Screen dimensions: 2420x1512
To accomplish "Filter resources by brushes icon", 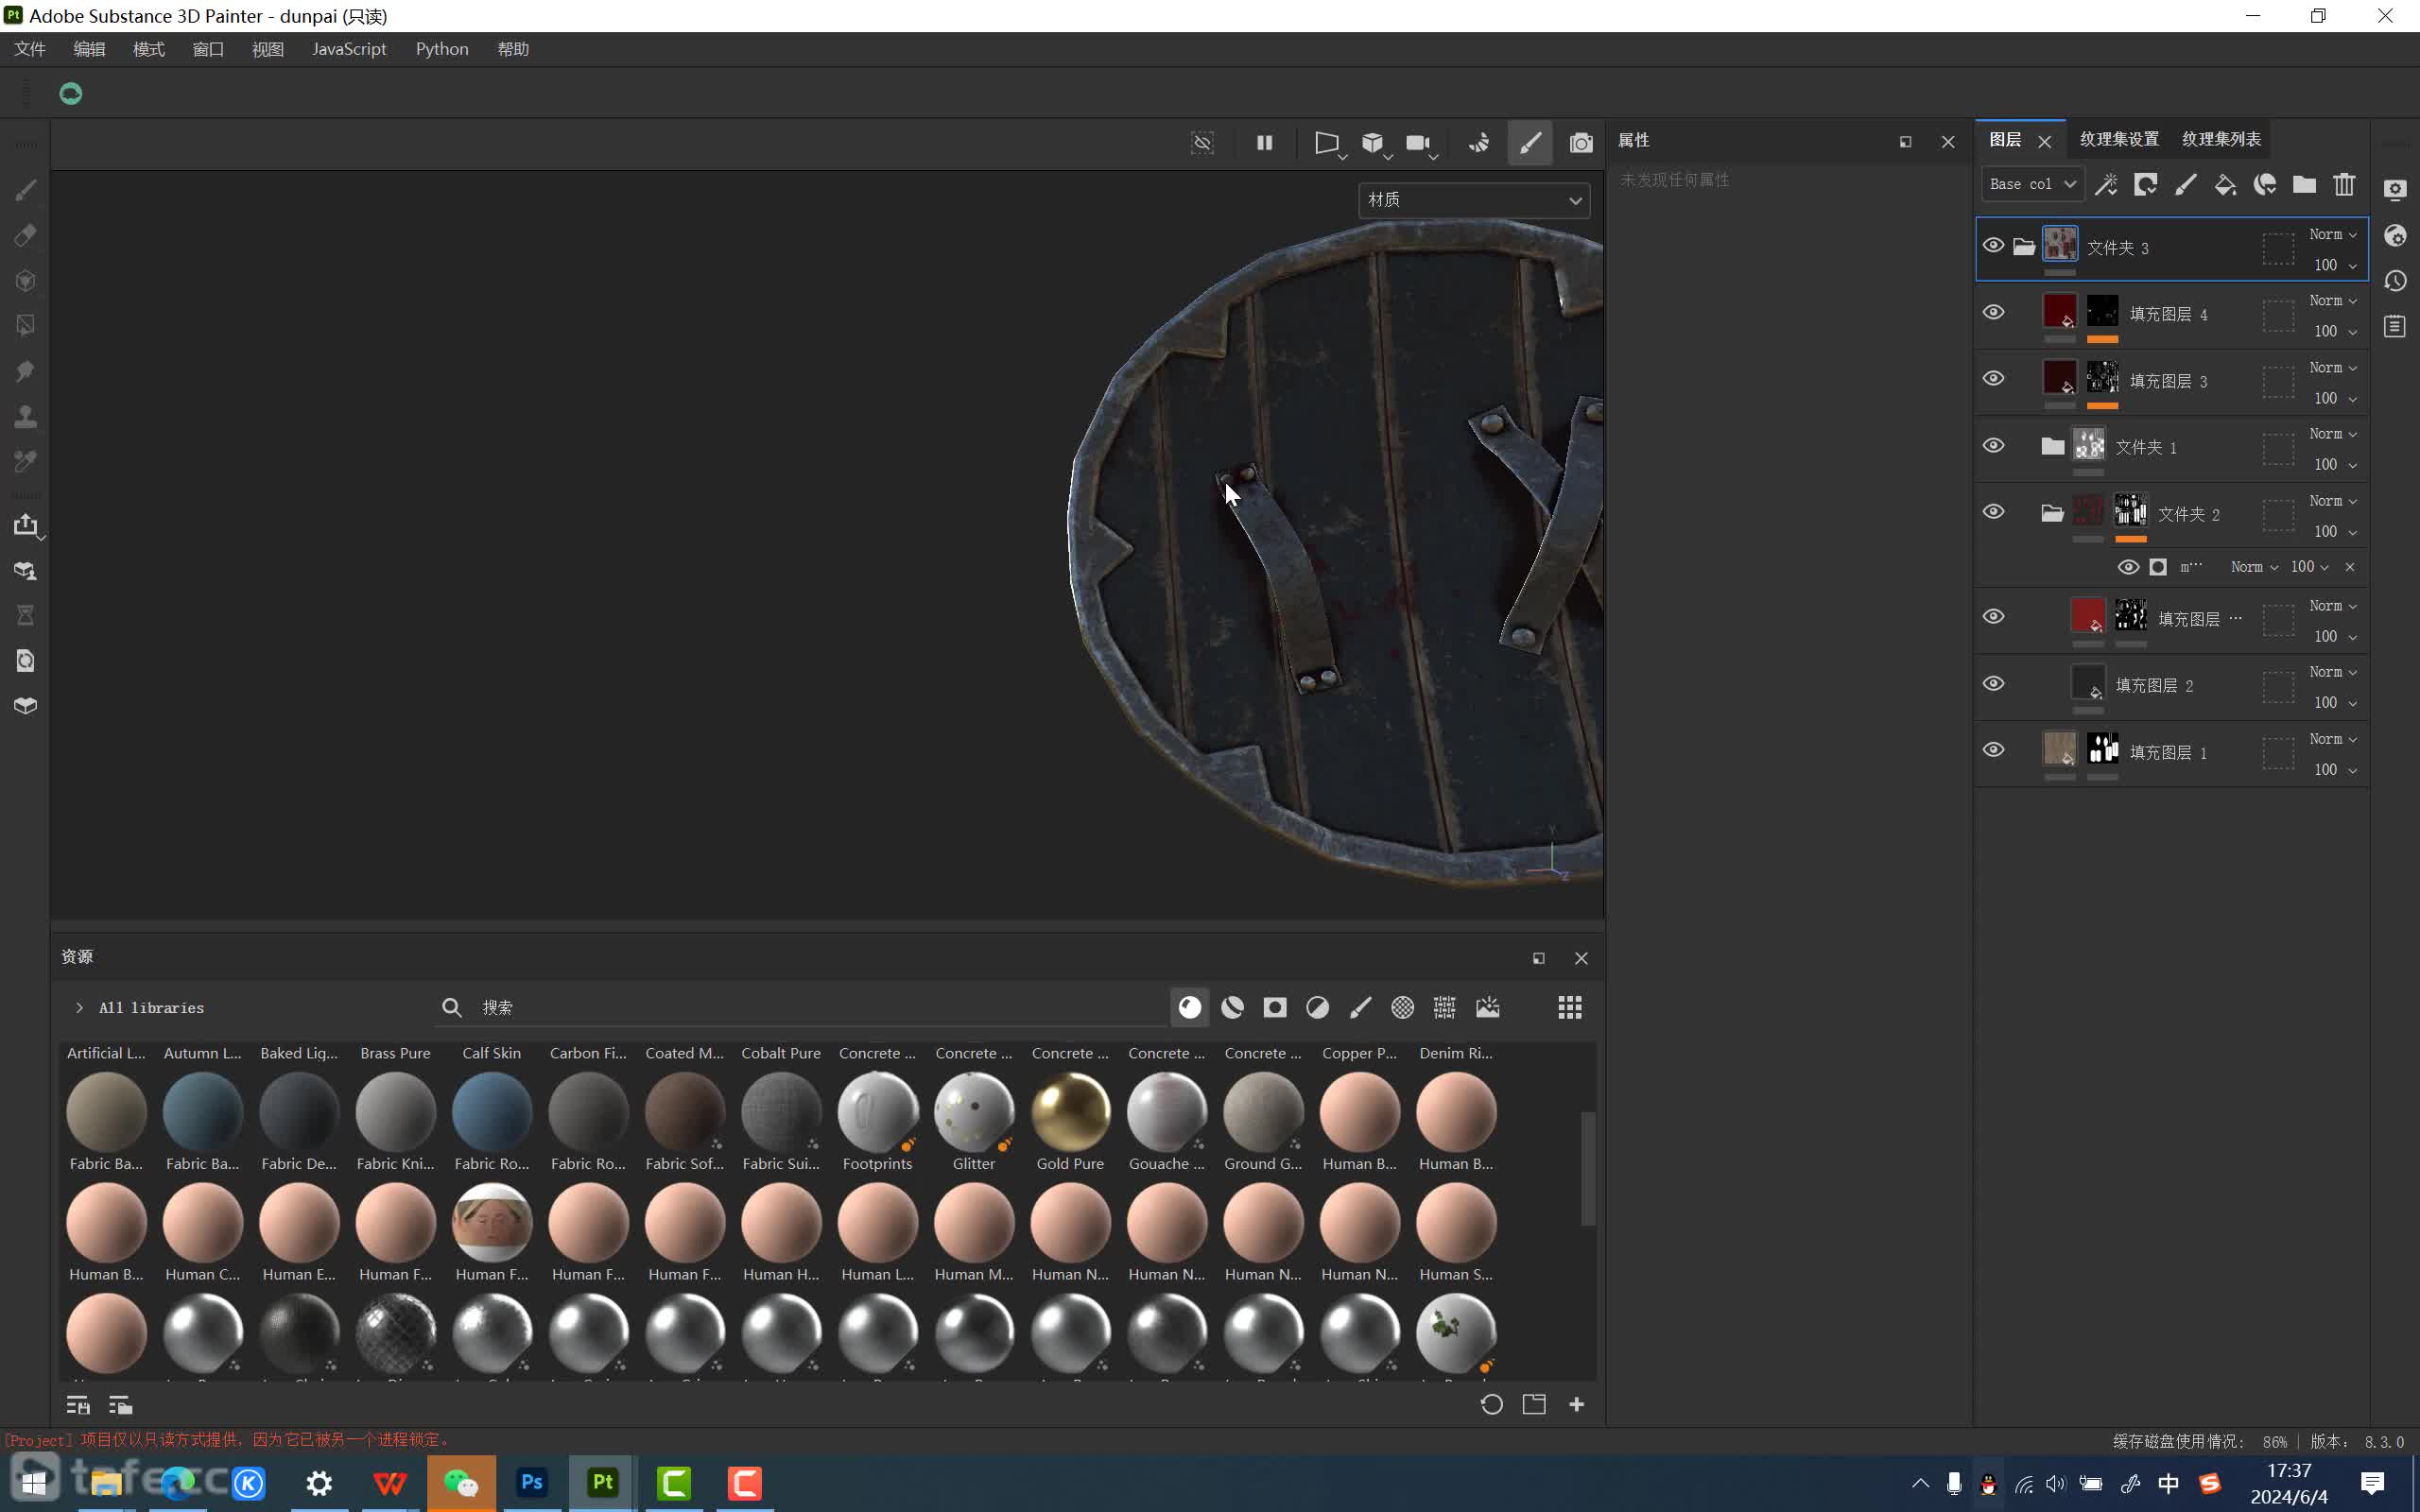I will point(1360,1007).
